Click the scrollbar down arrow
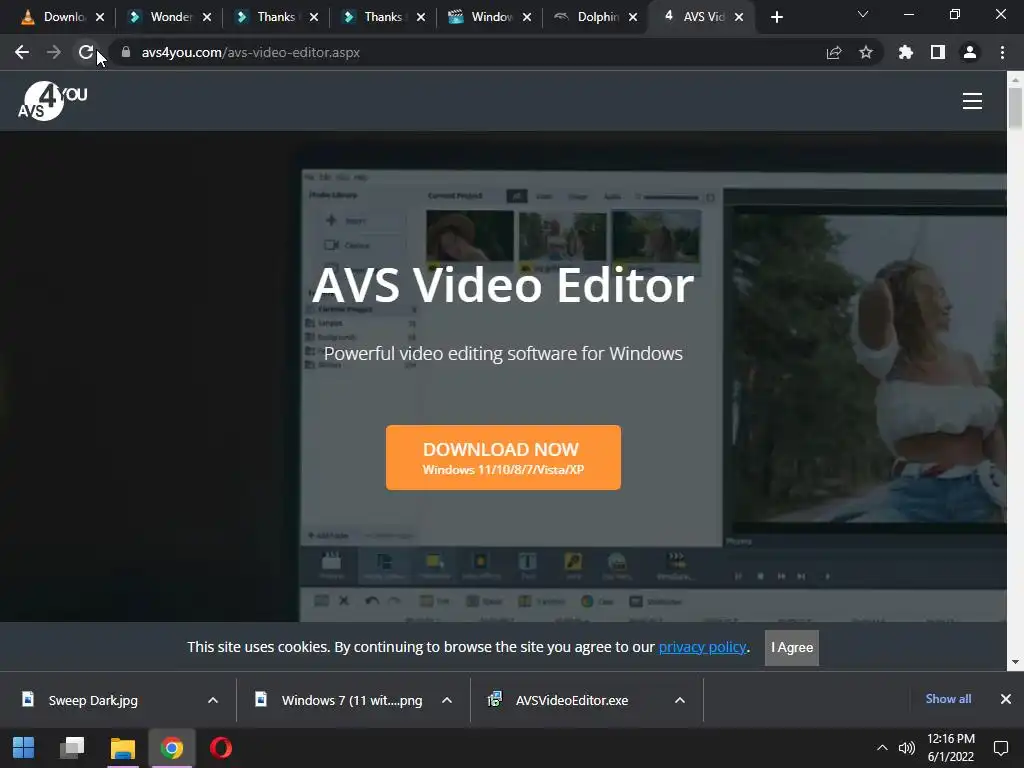The height and width of the screenshot is (768, 1024). tap(1015, 662)
